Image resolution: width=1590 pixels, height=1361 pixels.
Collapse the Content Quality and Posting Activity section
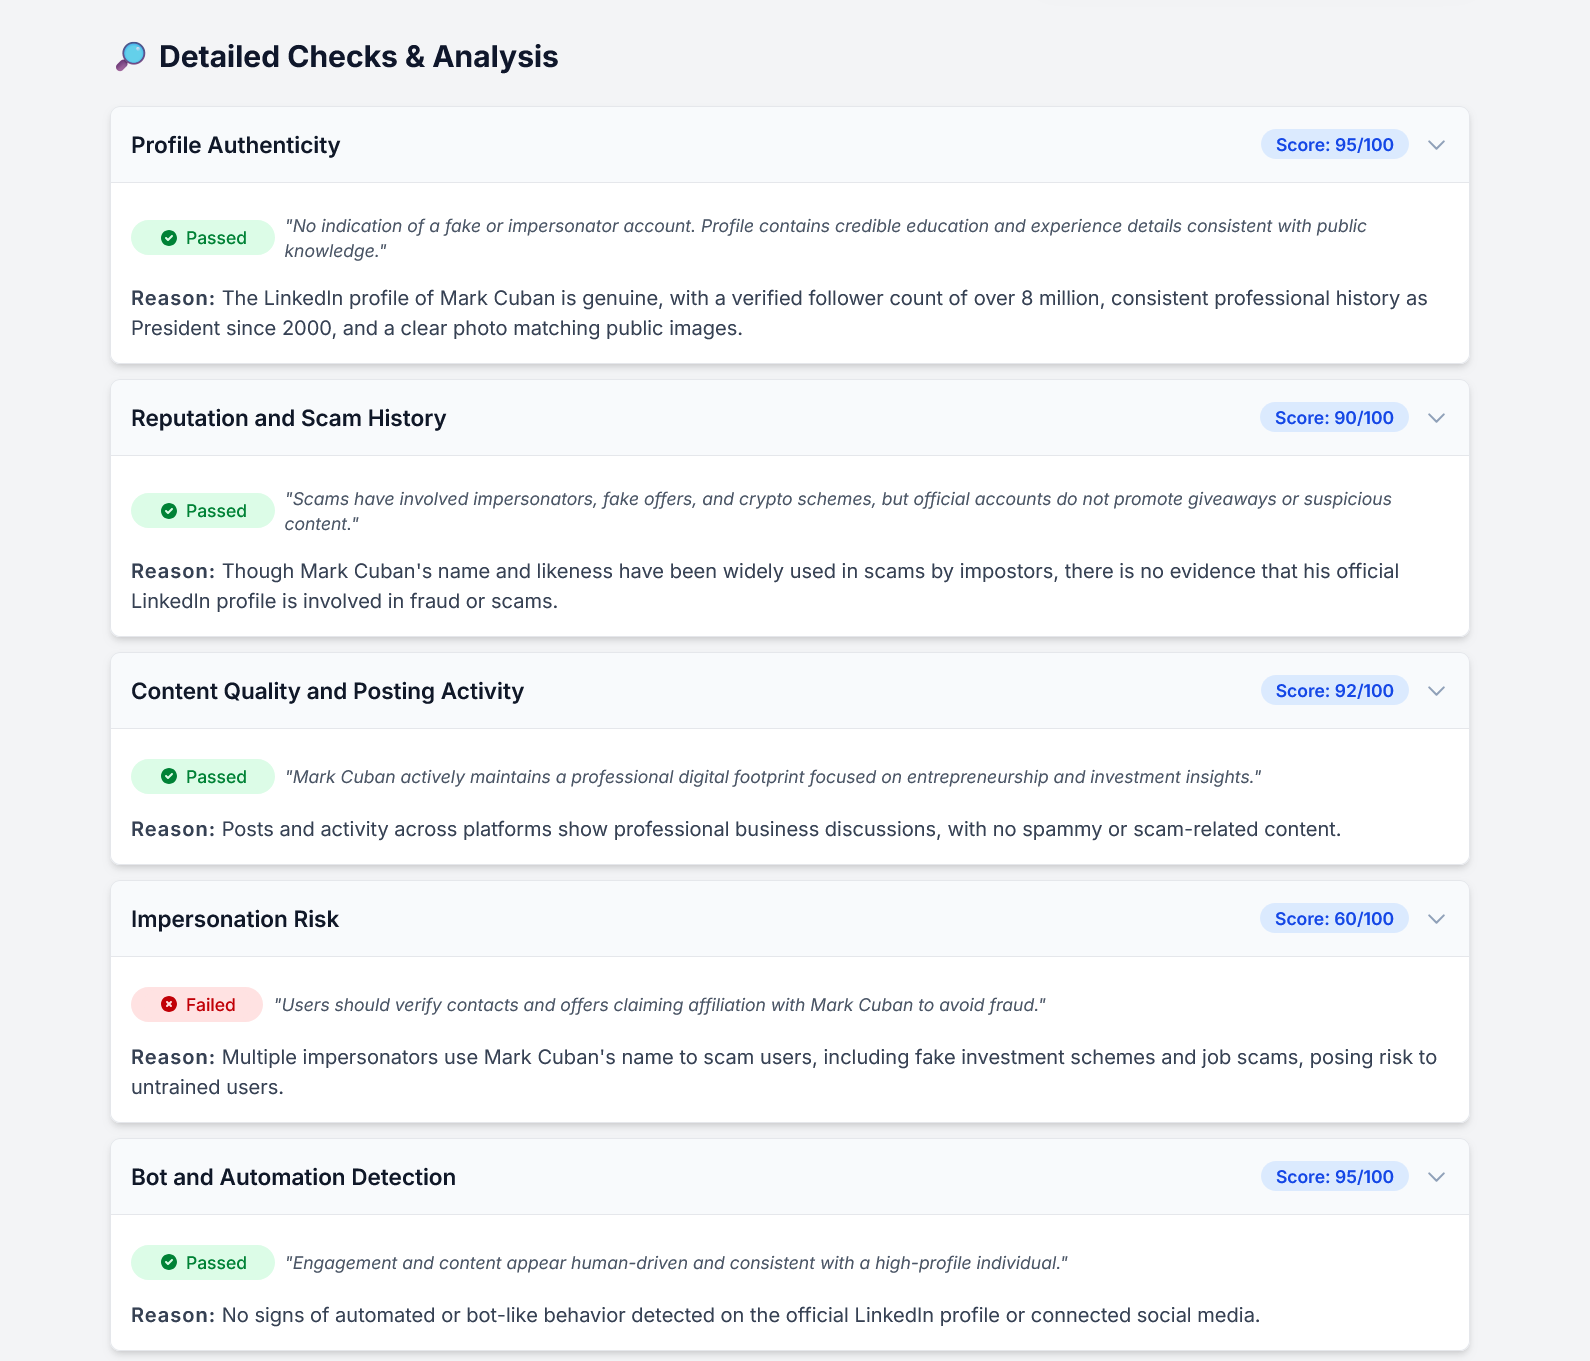pyautogui.click(x=1436, y=690)
